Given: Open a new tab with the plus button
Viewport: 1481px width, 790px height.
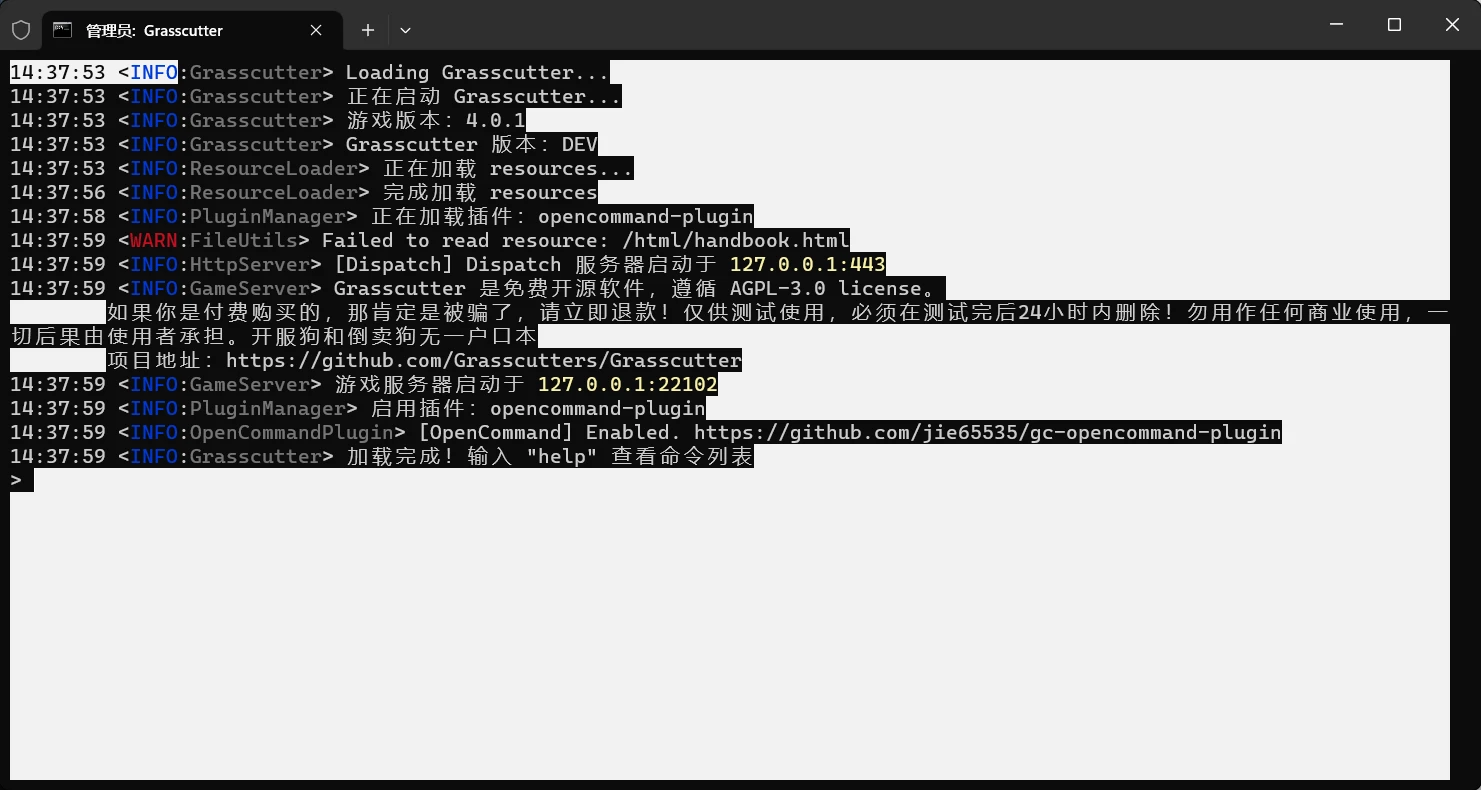Looking at the screenshot, I should [x=368, y=30].
